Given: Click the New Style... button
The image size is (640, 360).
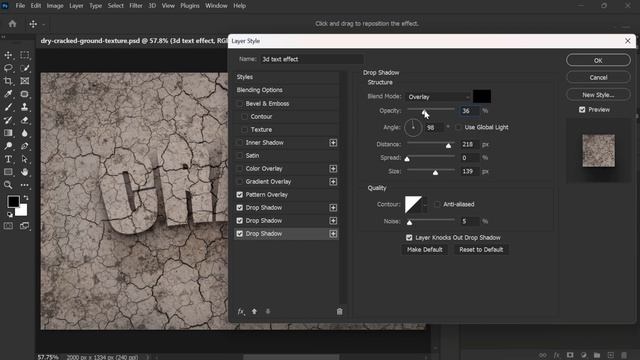Looking at the screenshot, I should click(598, 95).
